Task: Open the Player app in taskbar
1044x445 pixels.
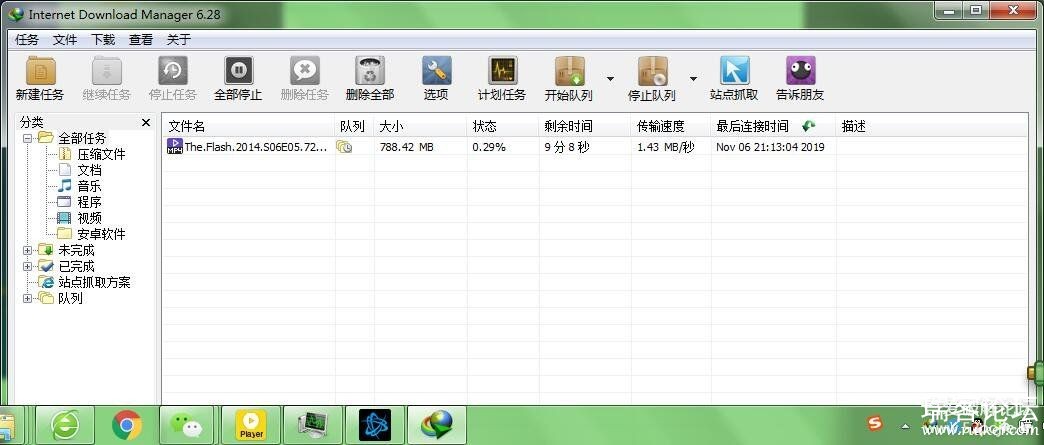Action: point(250,425)
